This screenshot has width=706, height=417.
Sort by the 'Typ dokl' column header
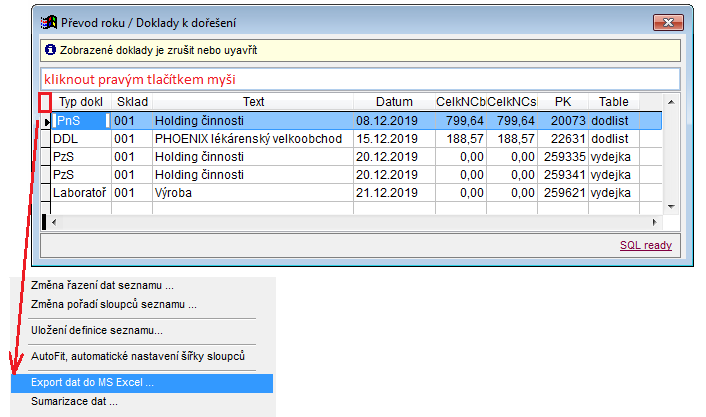81,102
